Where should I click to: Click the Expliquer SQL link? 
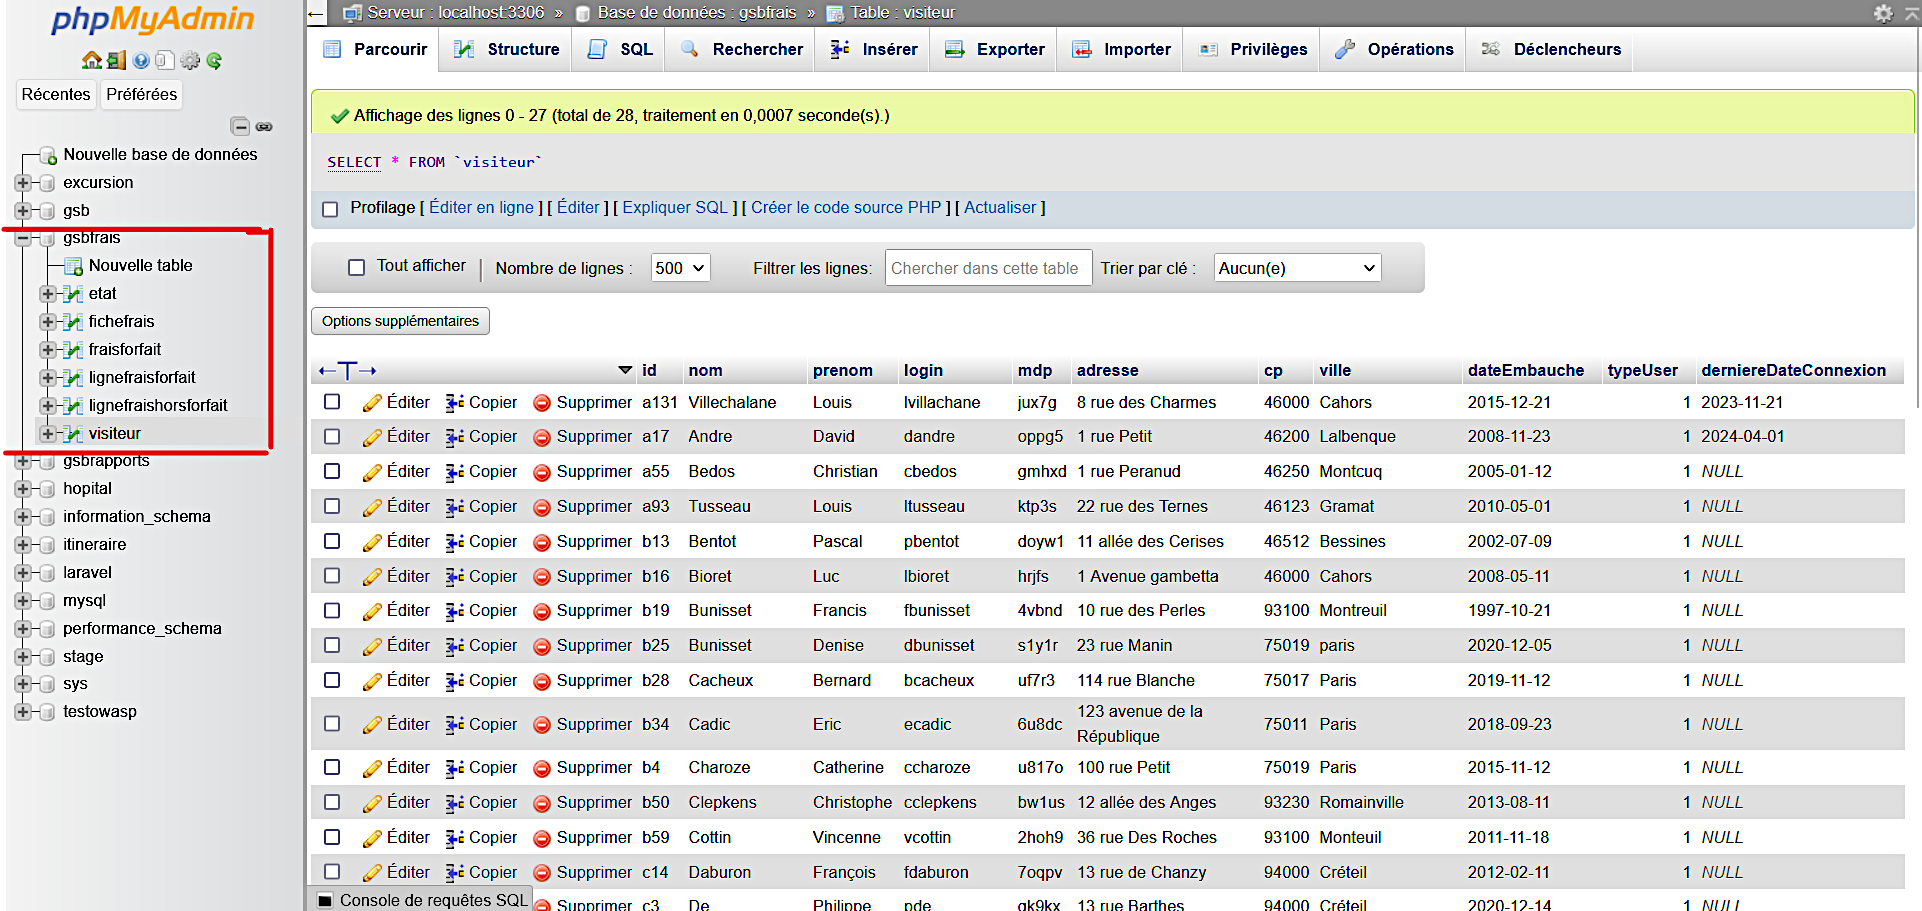tap(675, 208)
